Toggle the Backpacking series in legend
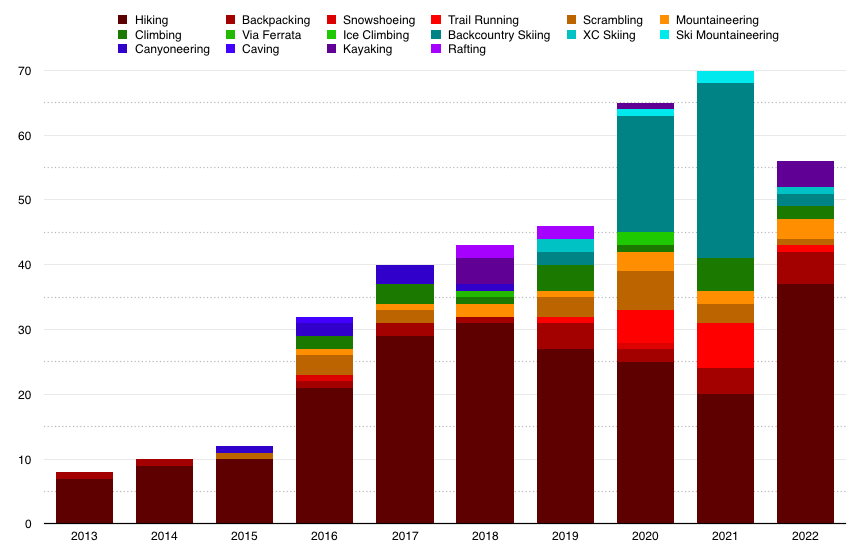 point(275,20)
